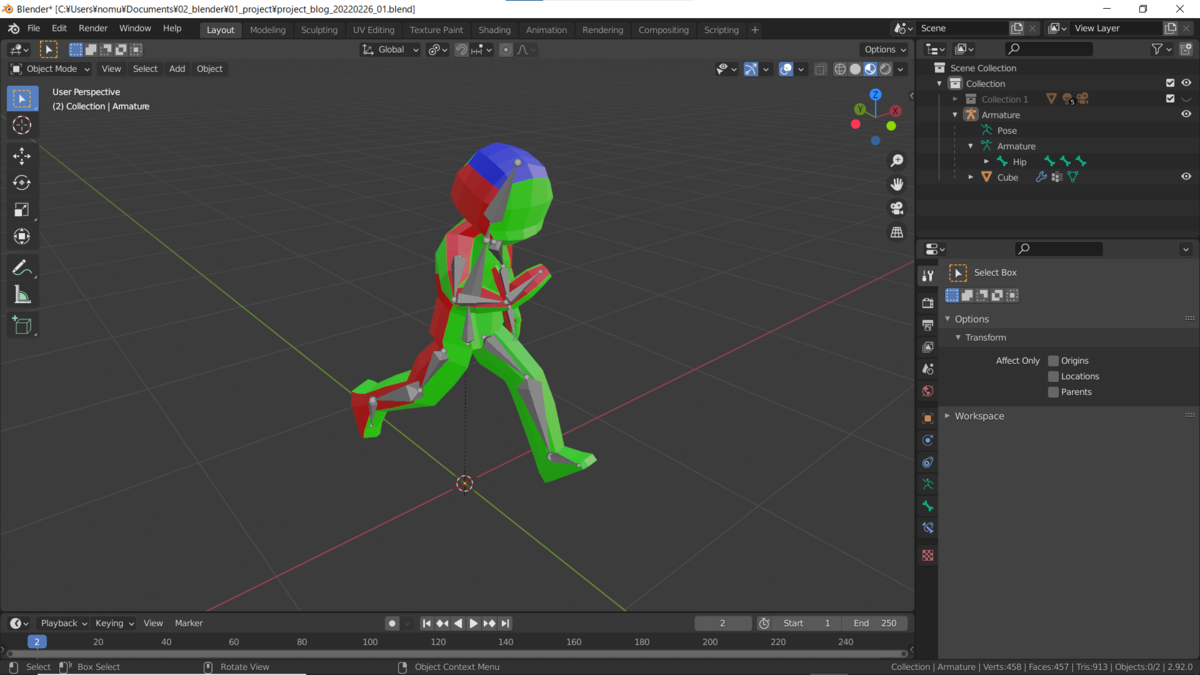
Task: Hide the Collection using its eye icon
Action: click(x=1186, y=84)
